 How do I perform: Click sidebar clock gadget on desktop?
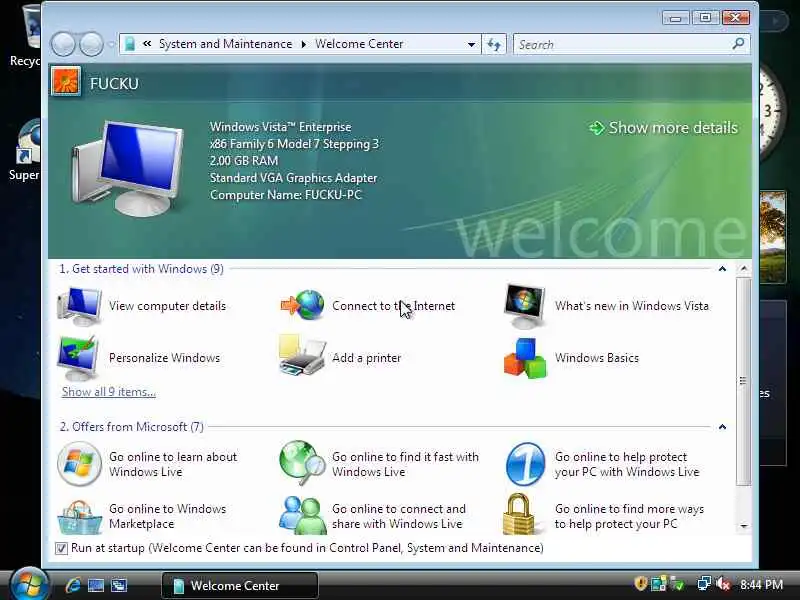pos(772,112)
